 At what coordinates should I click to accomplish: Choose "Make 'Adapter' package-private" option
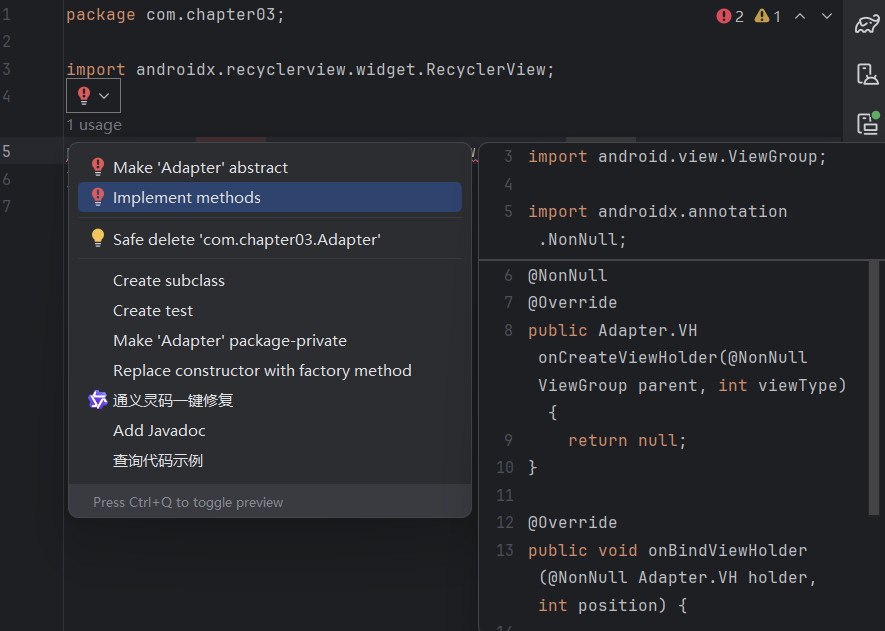point(229,340)
